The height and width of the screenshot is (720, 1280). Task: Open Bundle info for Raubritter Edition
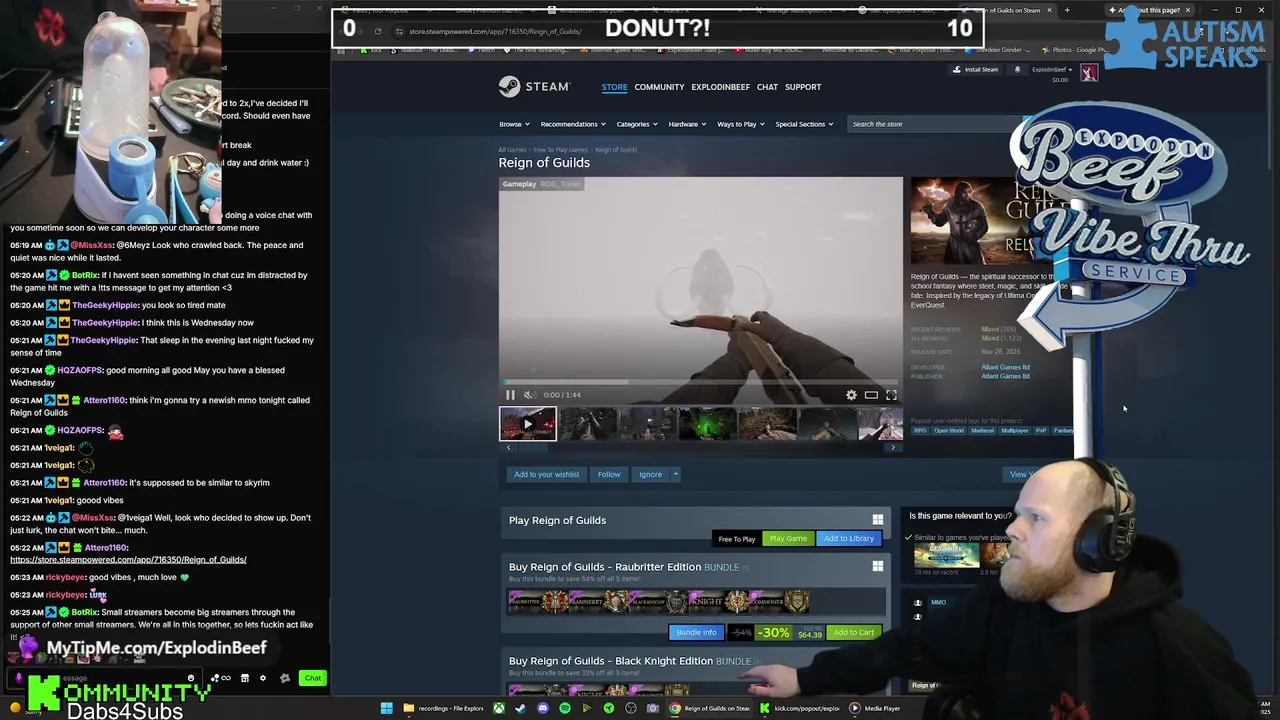click(696, 633)
